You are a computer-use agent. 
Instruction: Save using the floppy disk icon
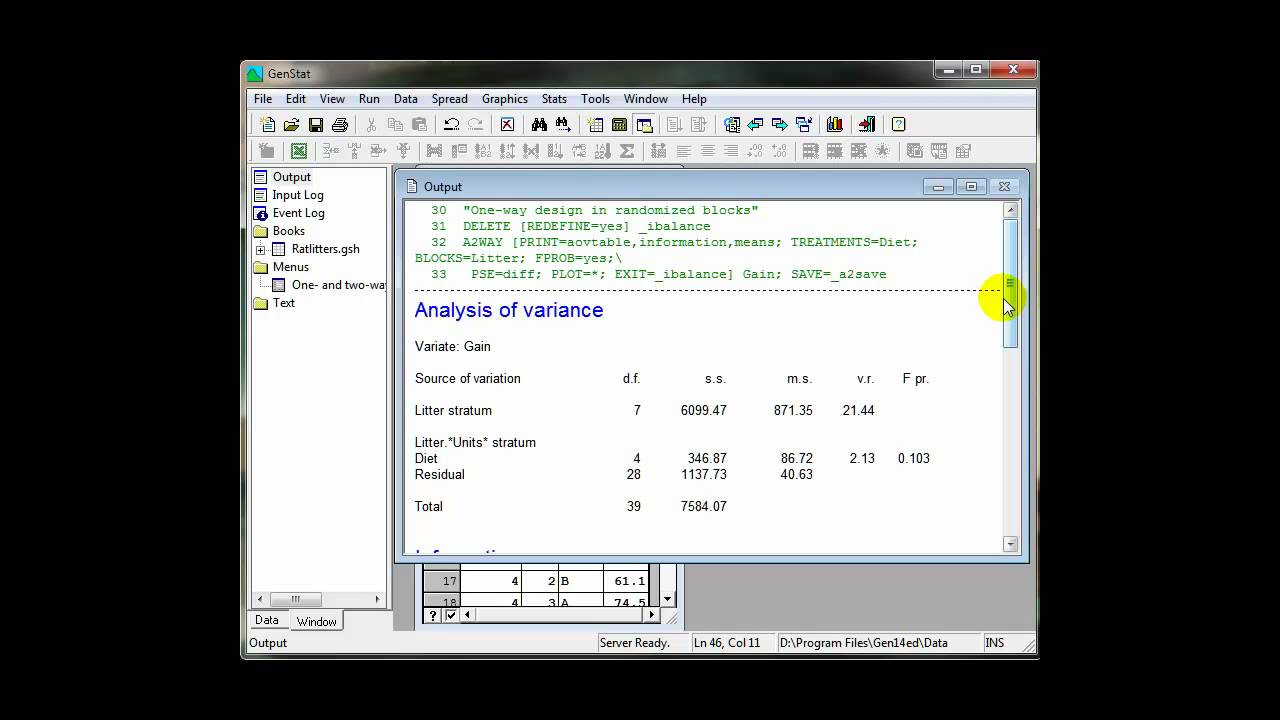315,125
